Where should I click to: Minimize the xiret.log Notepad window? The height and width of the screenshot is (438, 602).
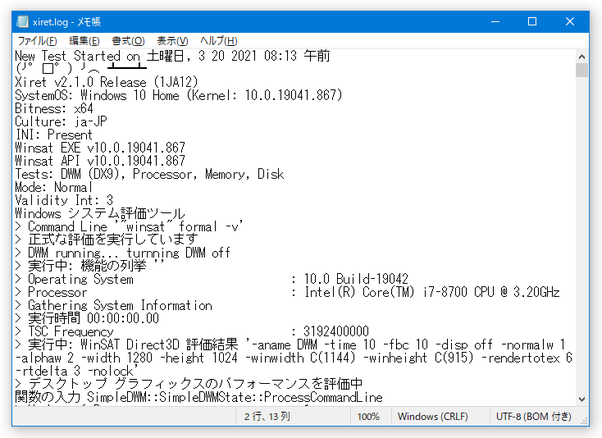click(495, 21)
